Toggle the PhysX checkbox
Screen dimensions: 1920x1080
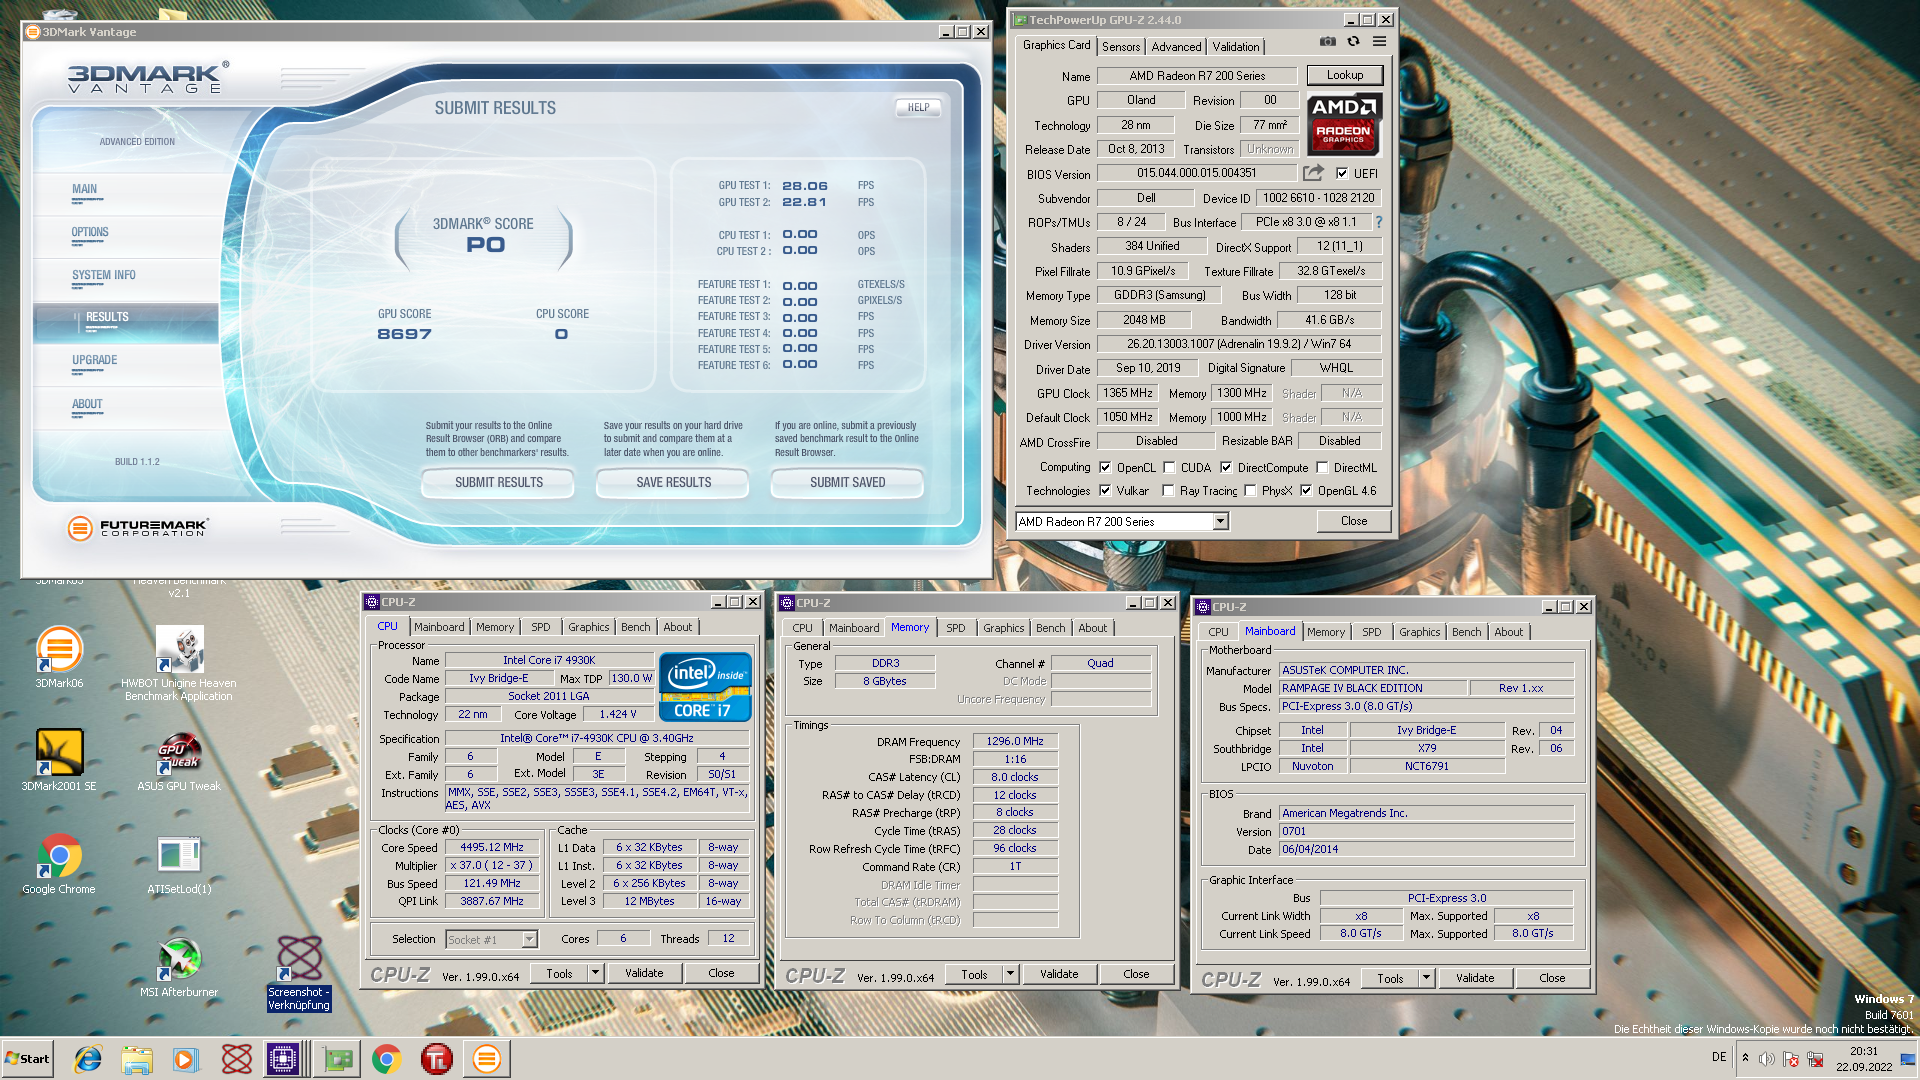[1250, 490]
